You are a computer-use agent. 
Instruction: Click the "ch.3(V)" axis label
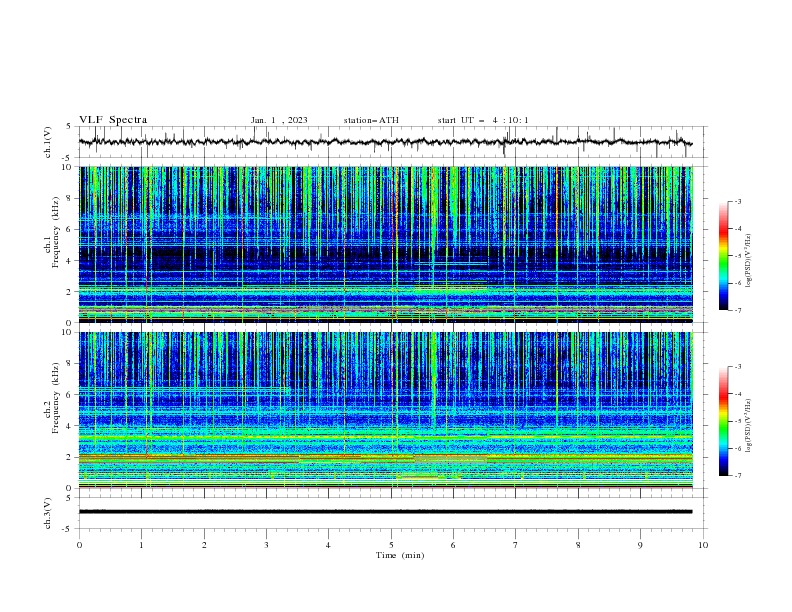pos(48,513)
